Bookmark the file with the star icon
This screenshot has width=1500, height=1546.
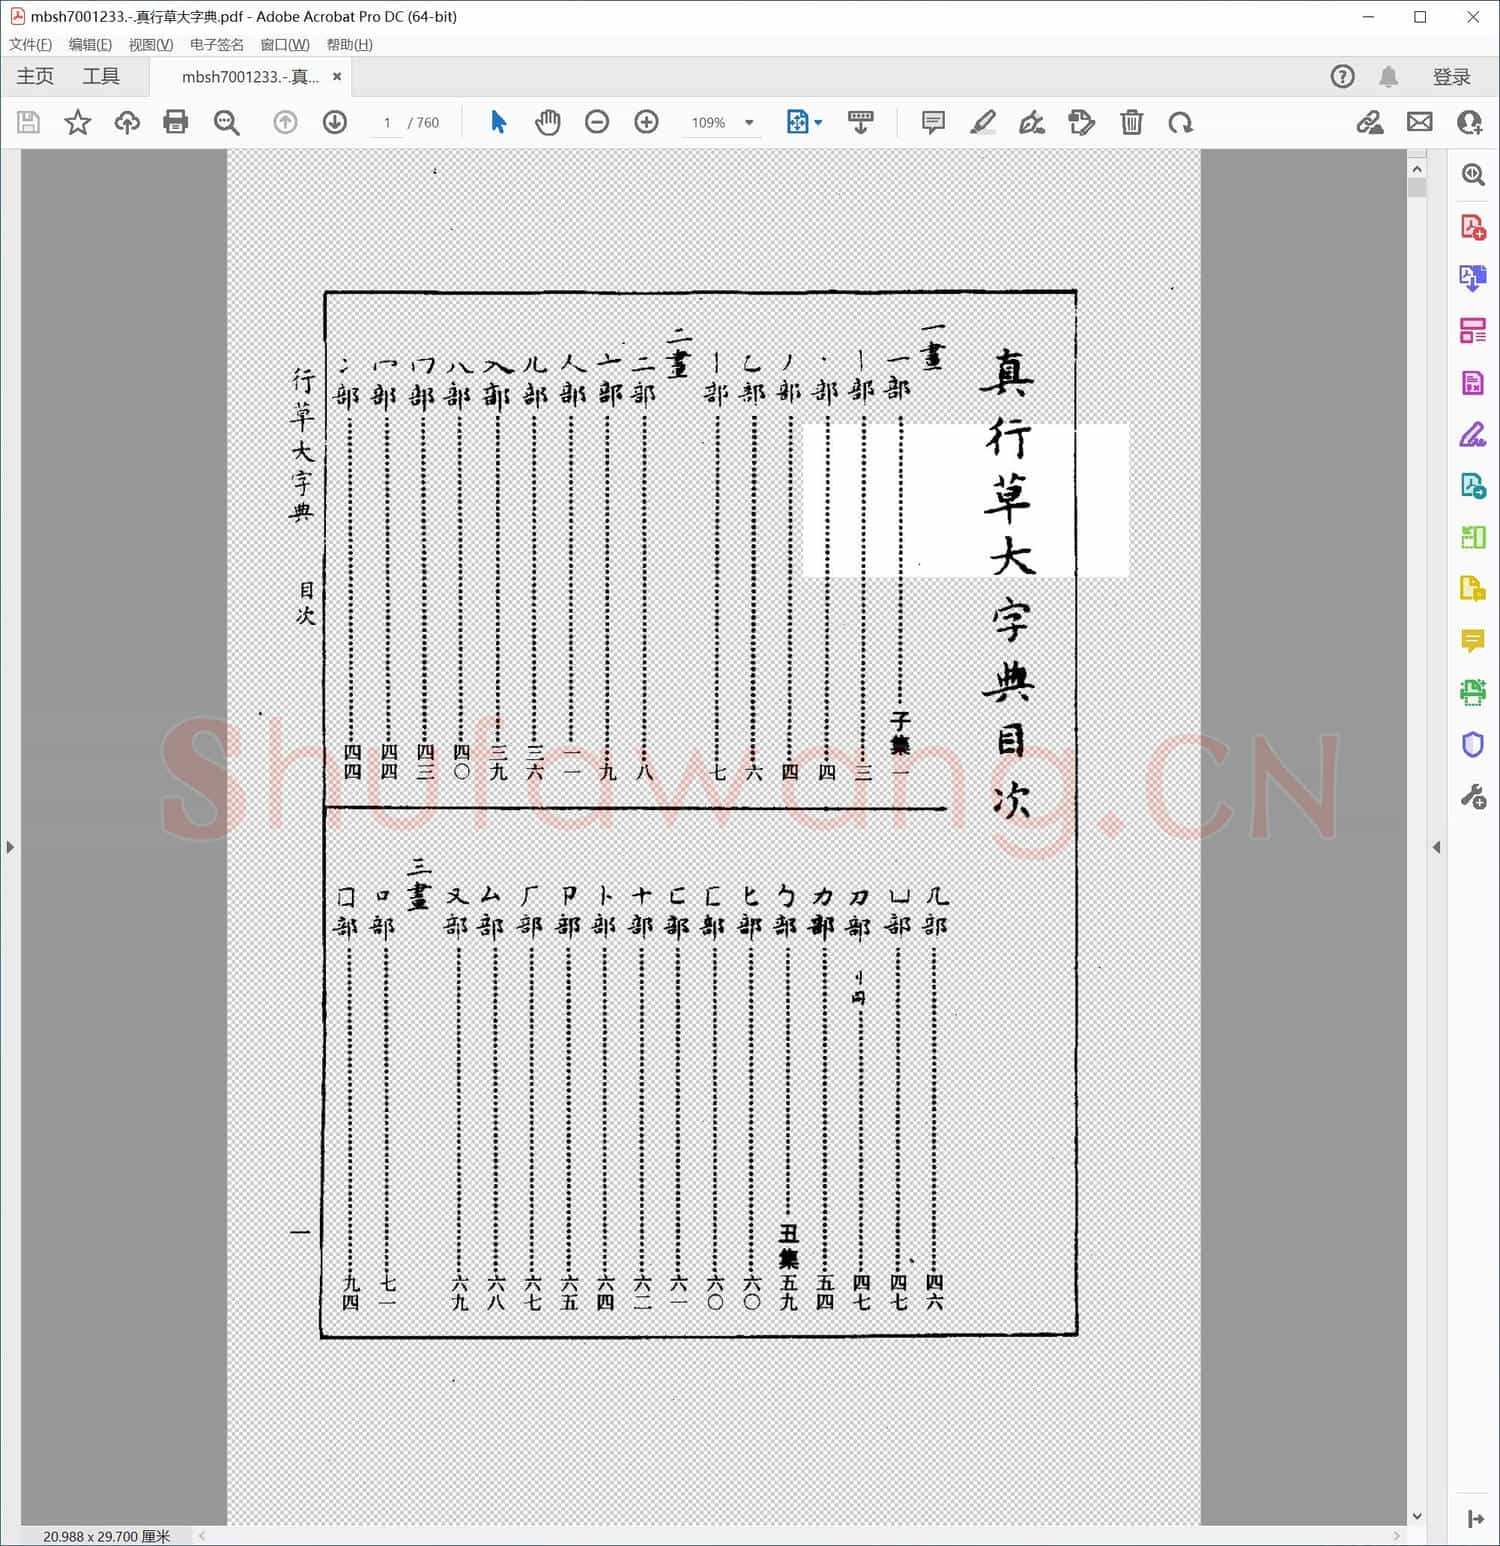click(x=77, y=122)
